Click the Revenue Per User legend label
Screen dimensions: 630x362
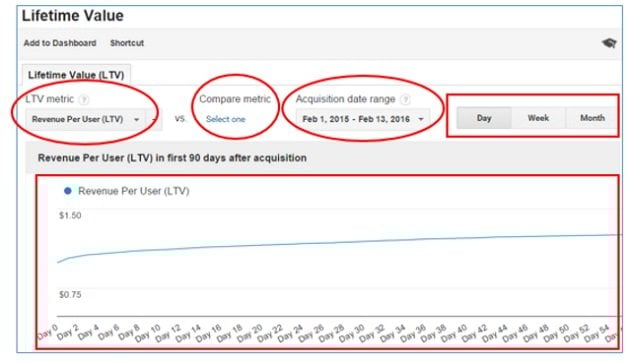coord(133,191)
